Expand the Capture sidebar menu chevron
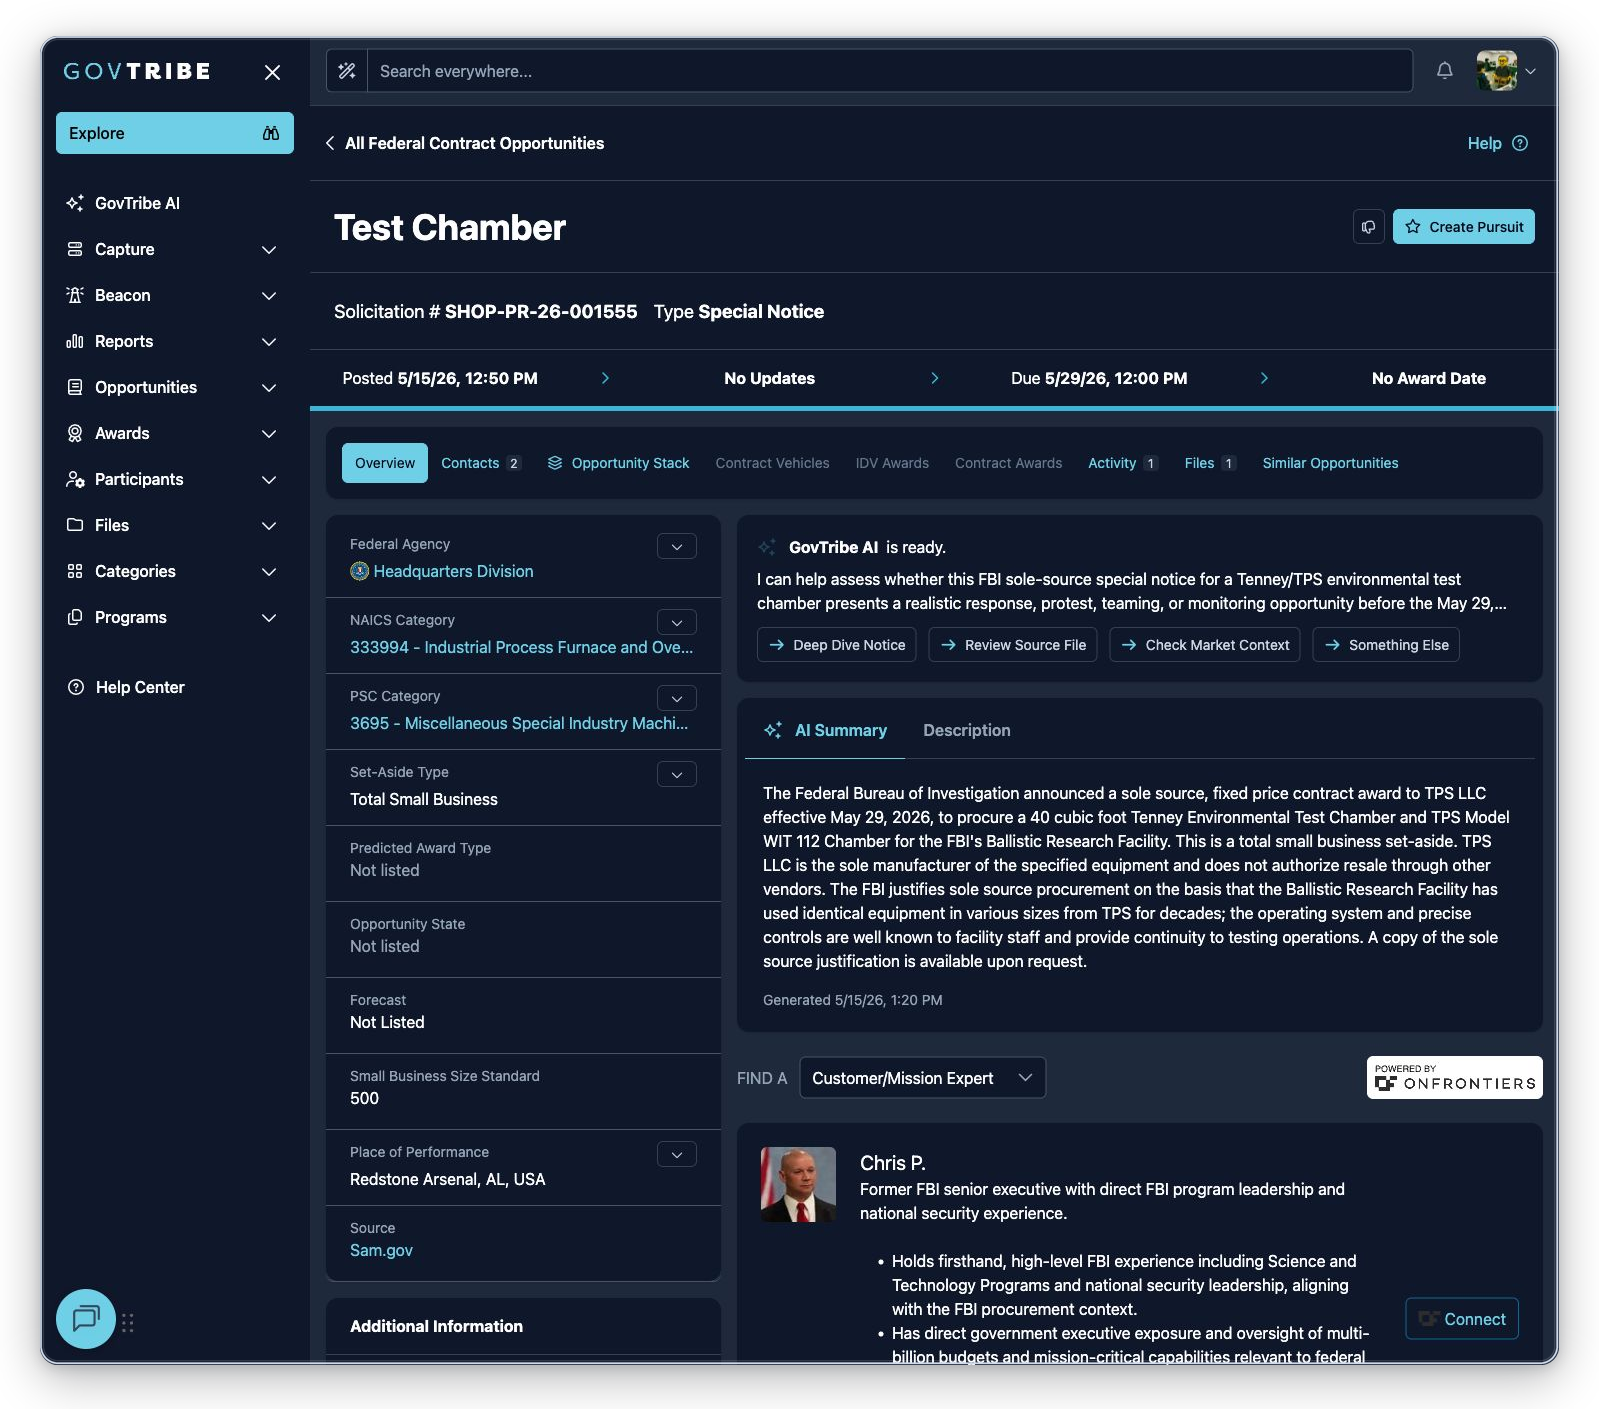 pyautogui.click(x=269, y=249)
